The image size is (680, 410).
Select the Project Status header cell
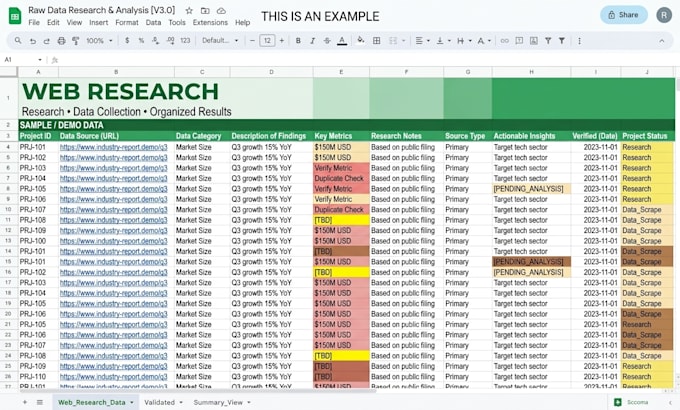(x=647, y=136)
